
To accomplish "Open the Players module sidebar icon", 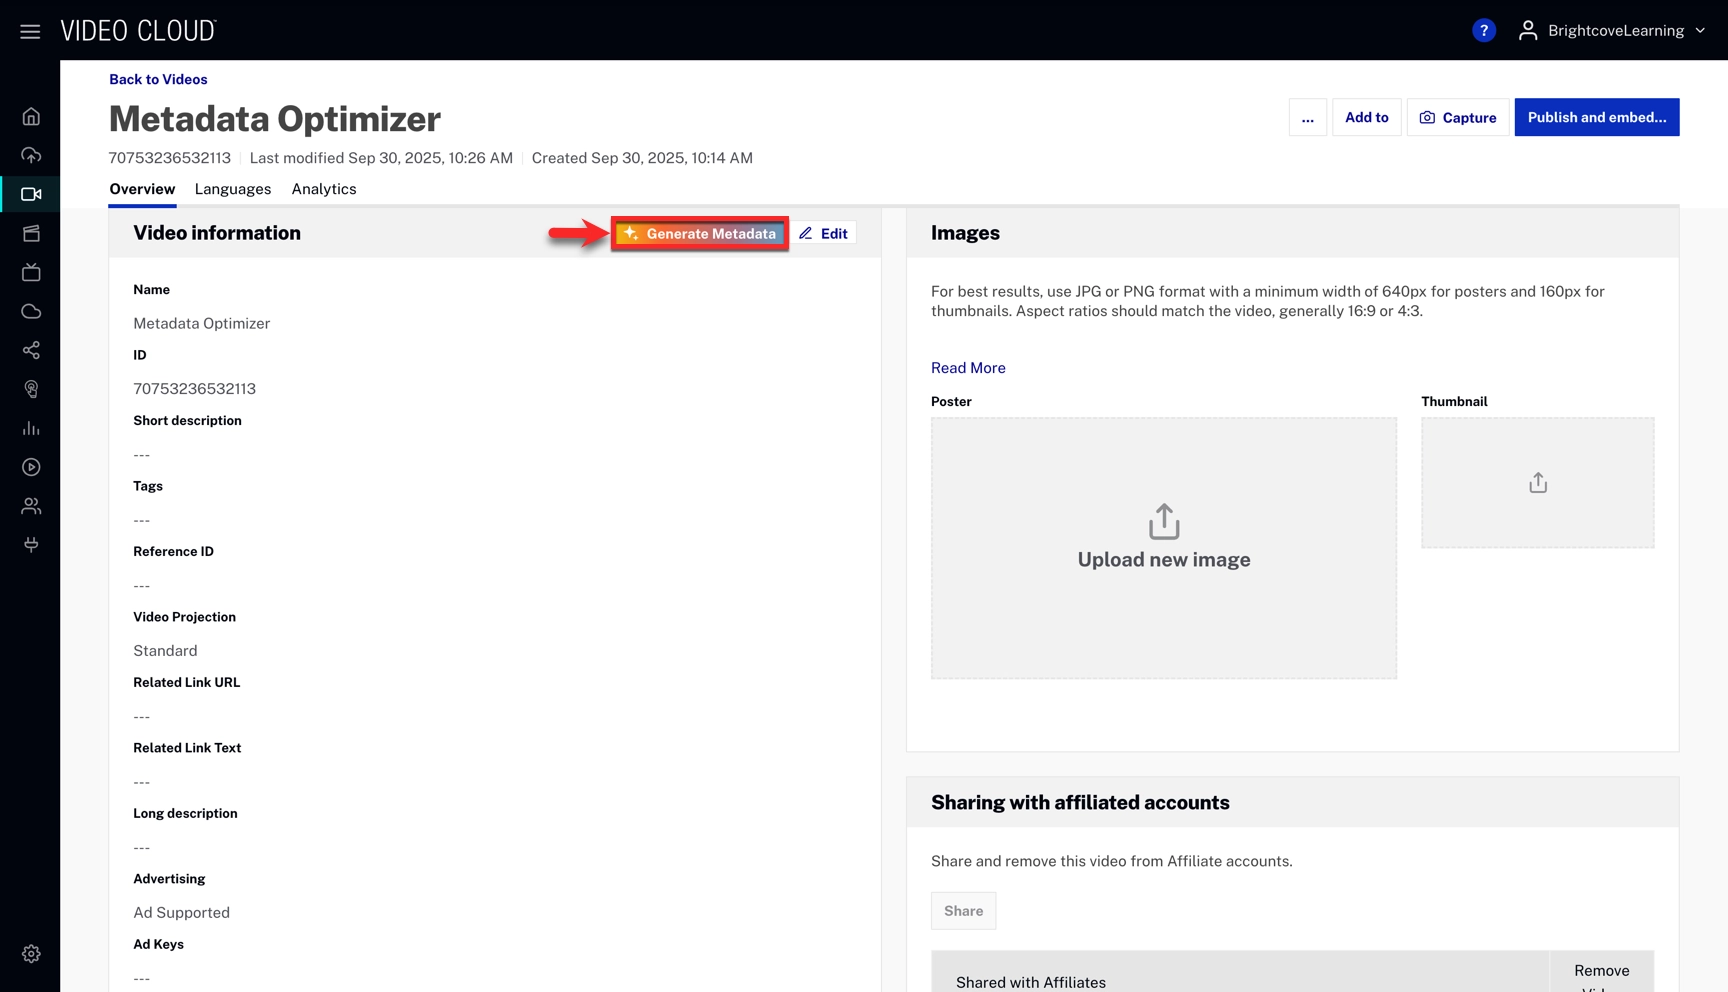I will pos(31,467).
